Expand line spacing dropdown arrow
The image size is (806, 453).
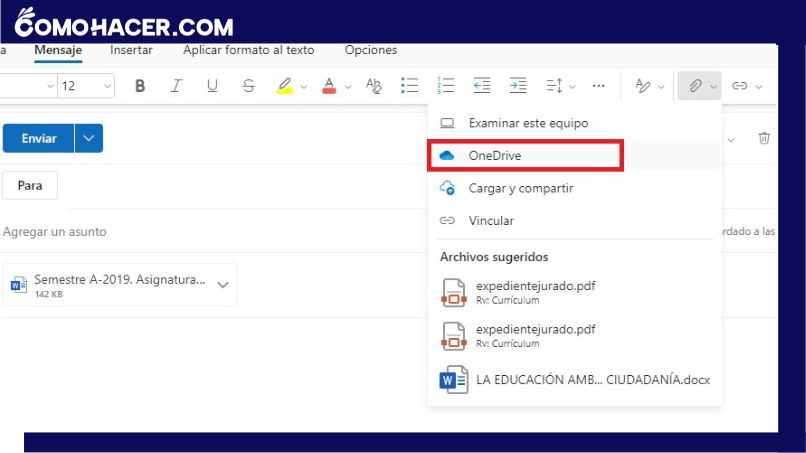(x=572, y=87)
